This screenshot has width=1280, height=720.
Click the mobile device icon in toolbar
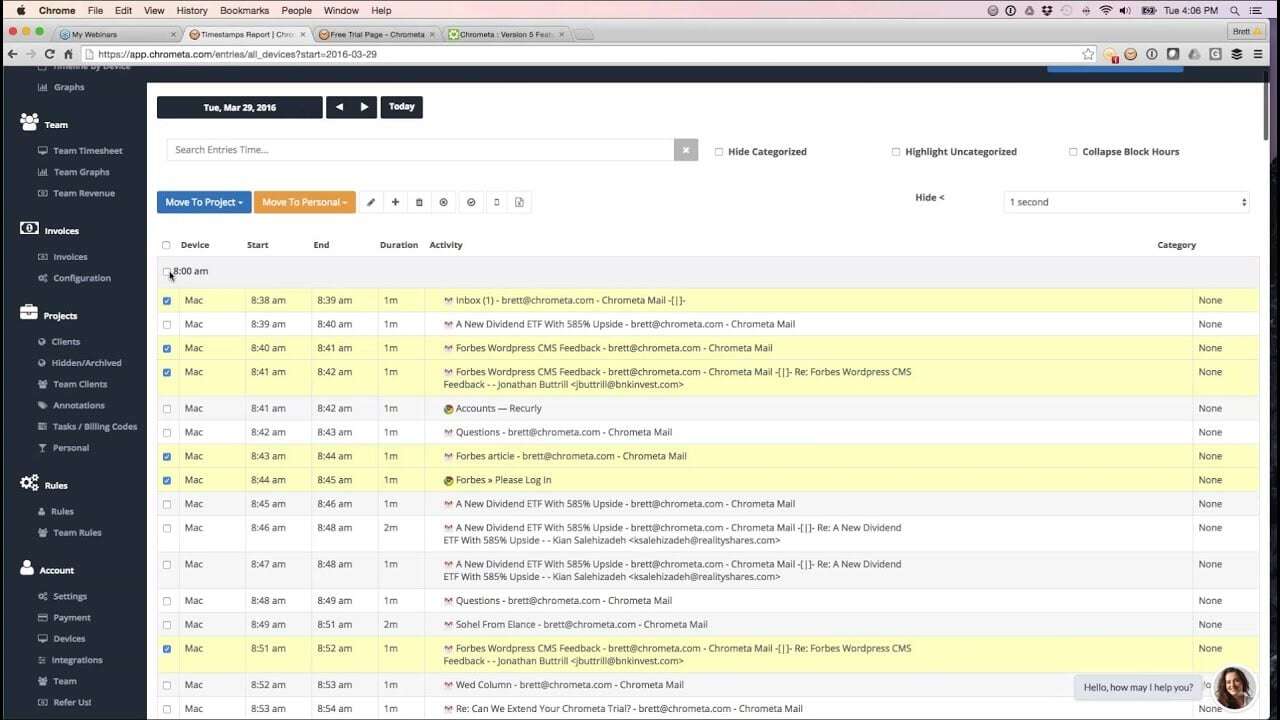point(496,202)
